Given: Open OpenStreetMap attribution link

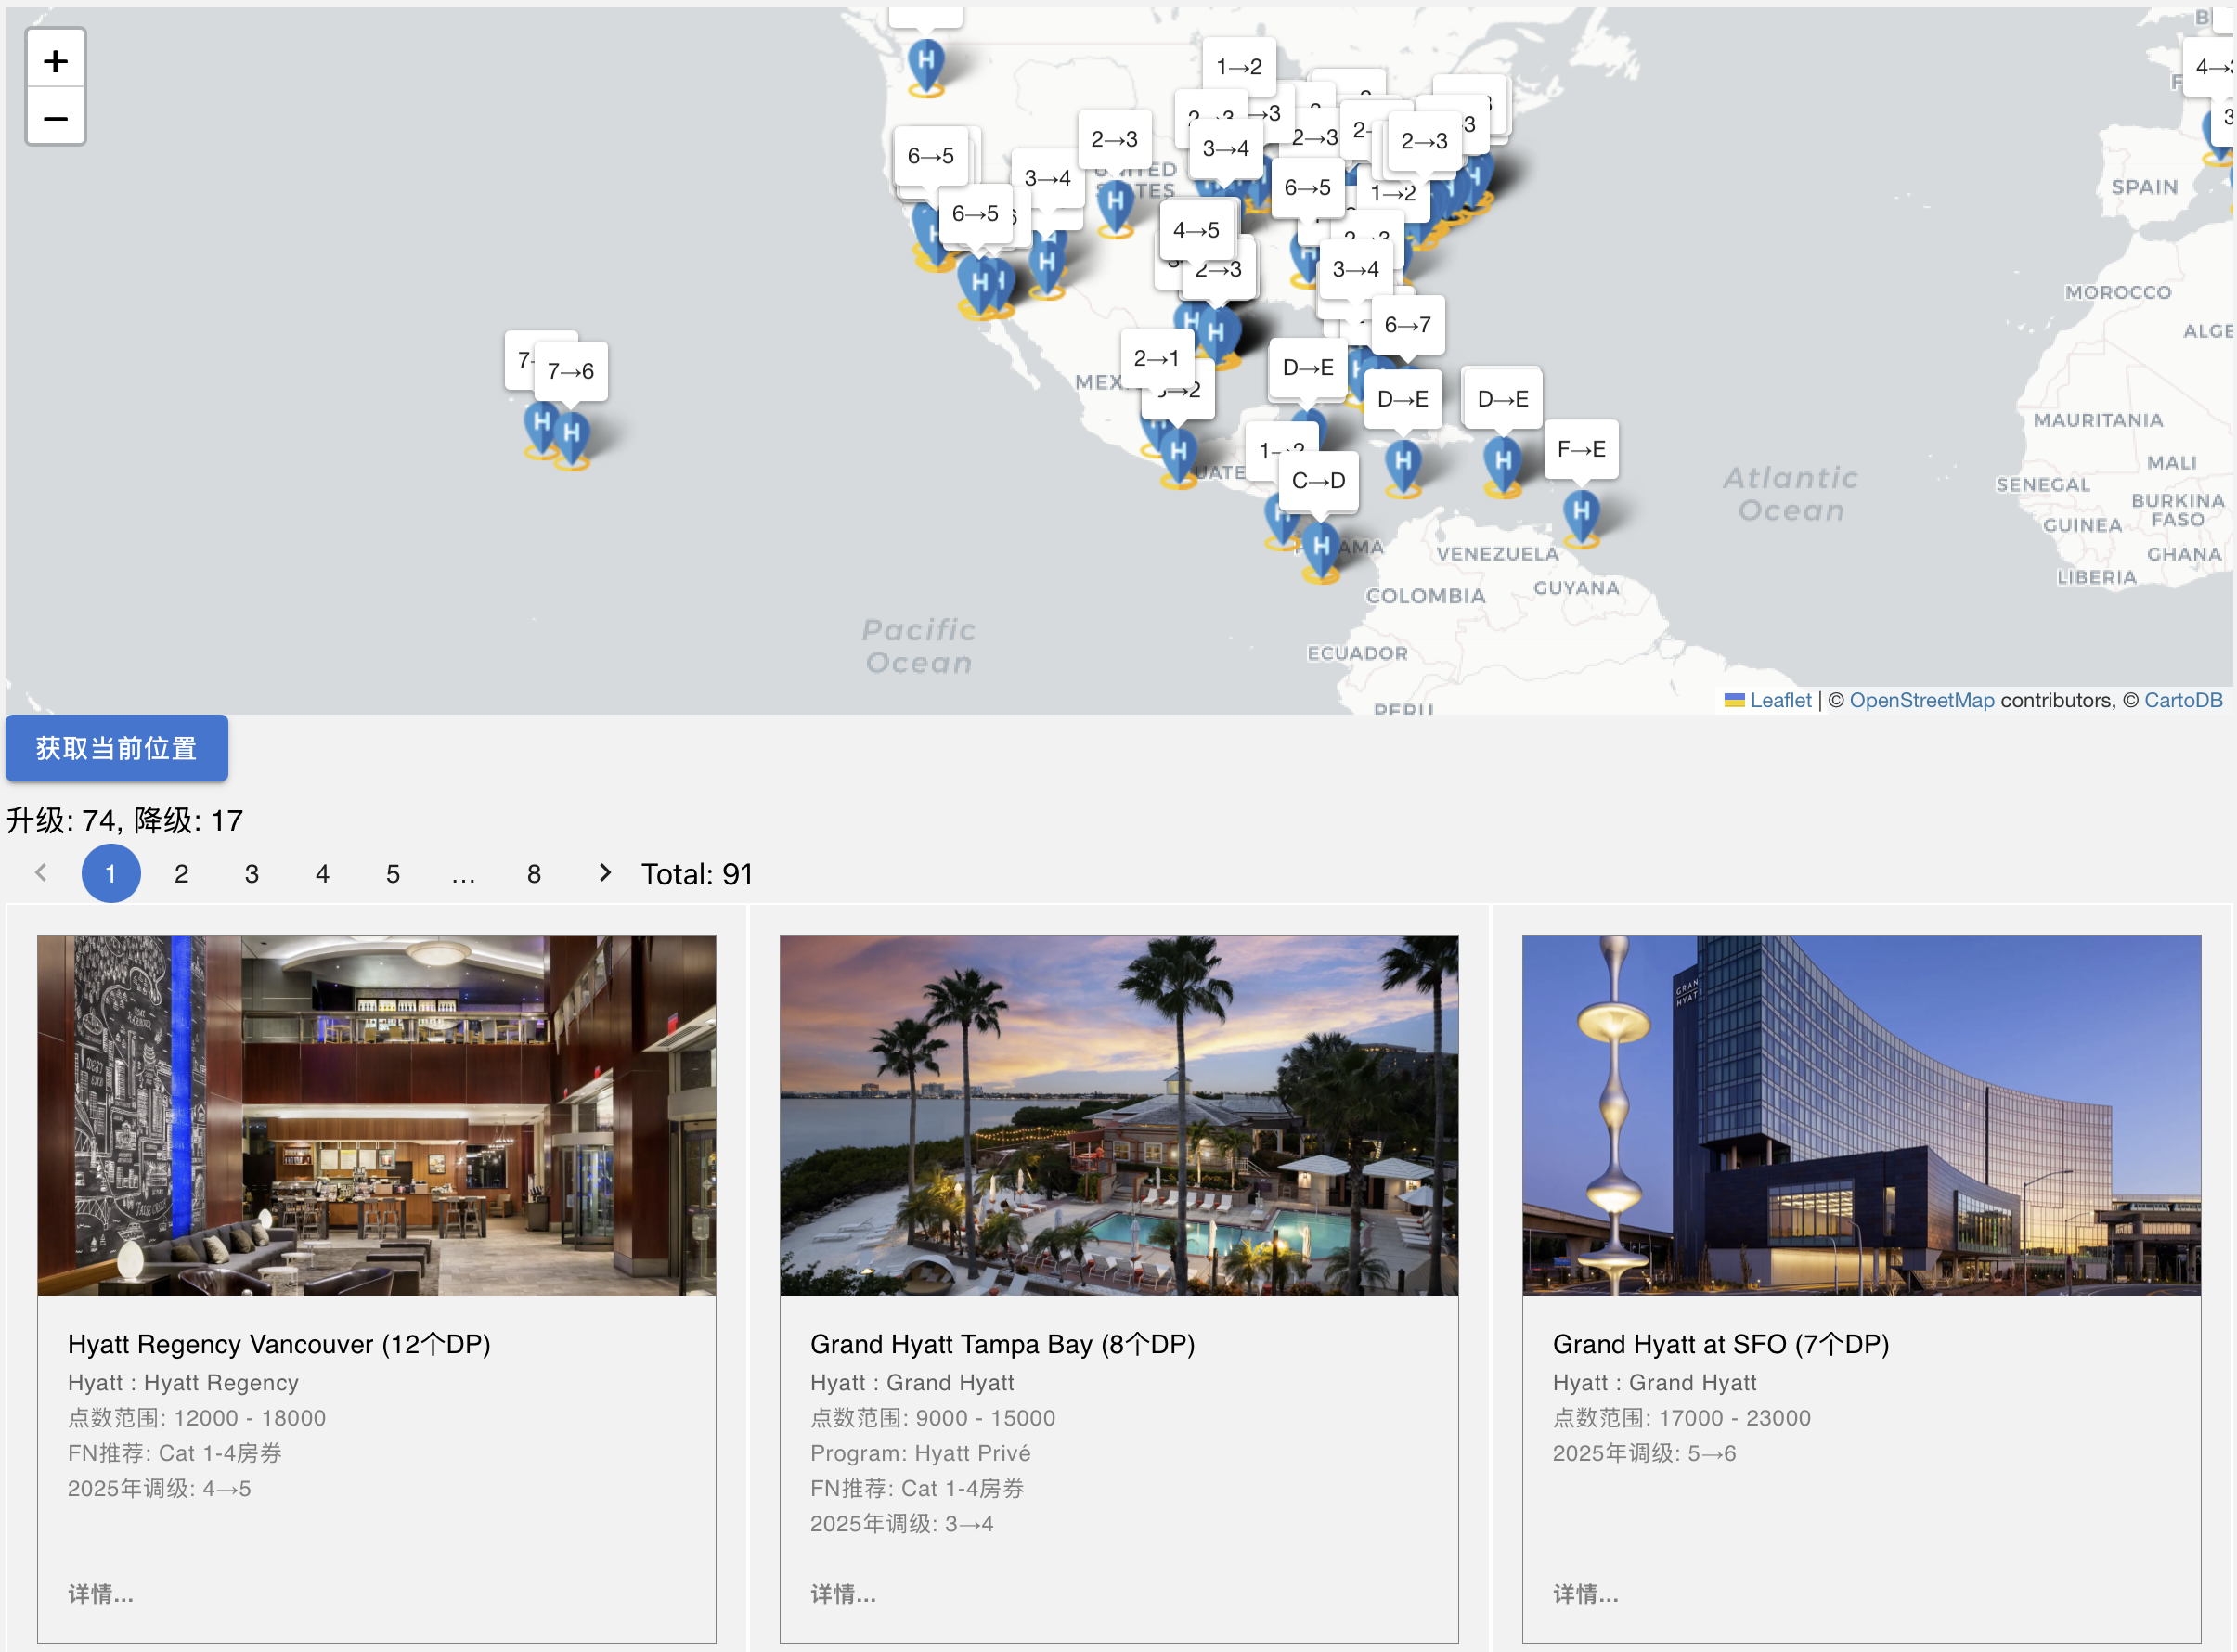Looking at the screenshot, I should (1921, 700).
